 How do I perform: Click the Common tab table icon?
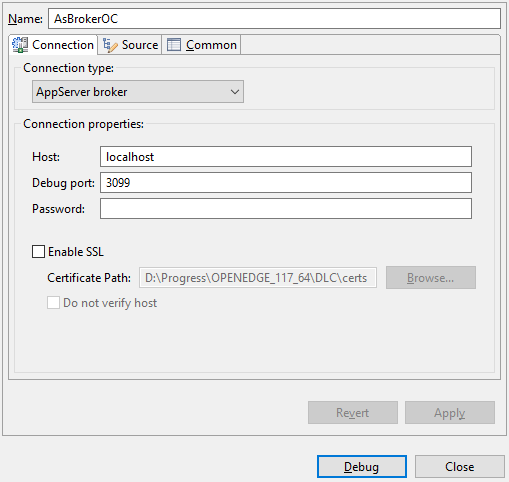pos(174,45)
